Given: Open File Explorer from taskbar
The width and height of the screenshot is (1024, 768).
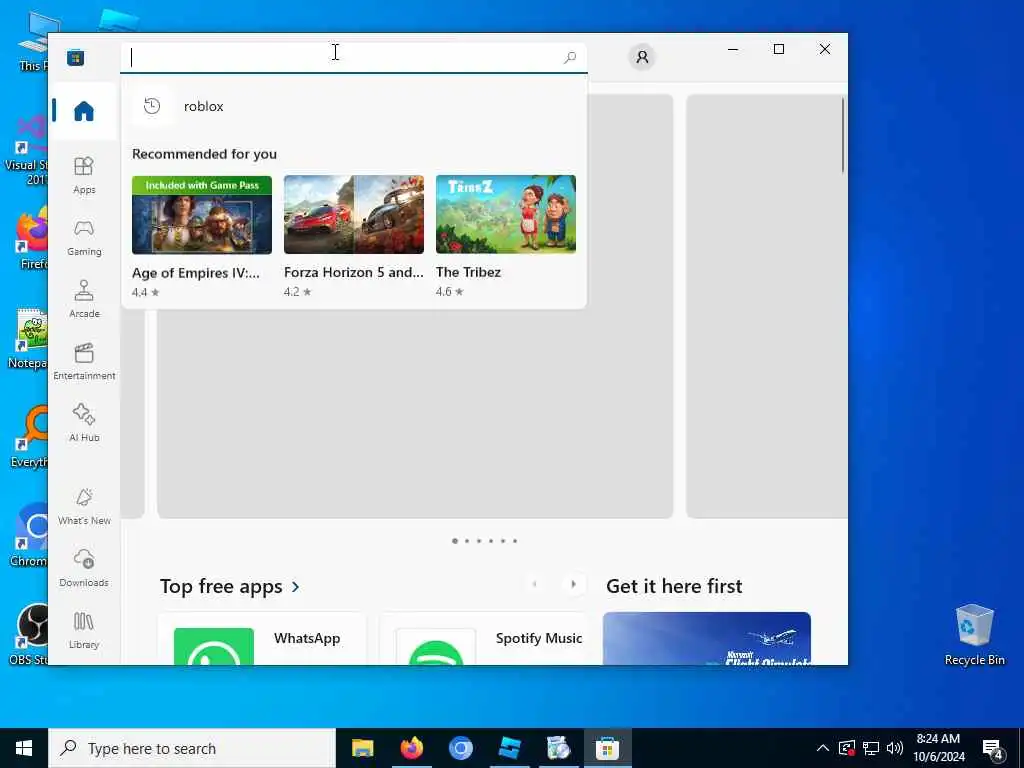Looking at the screenshot, I should coord(362,748).
